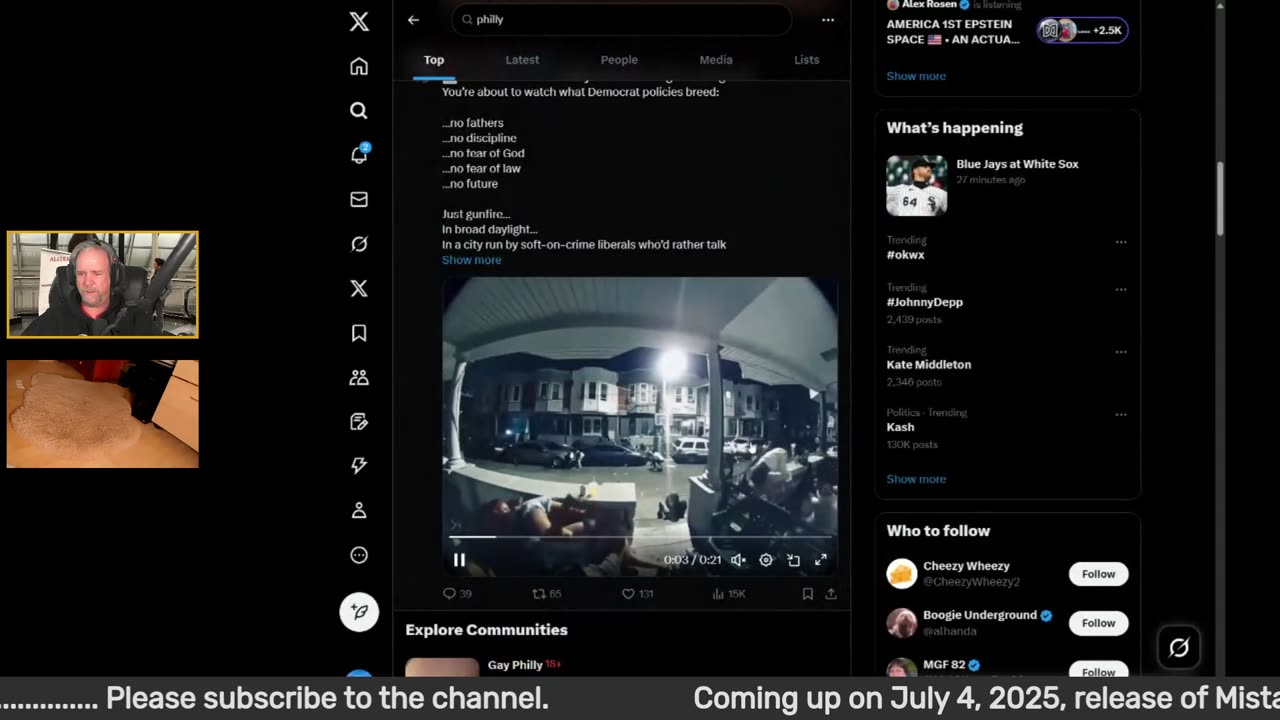The image size is (1280, 720).
Task: Open Explore via the sidebar magnifier icon
Action: tap(359, 111)
